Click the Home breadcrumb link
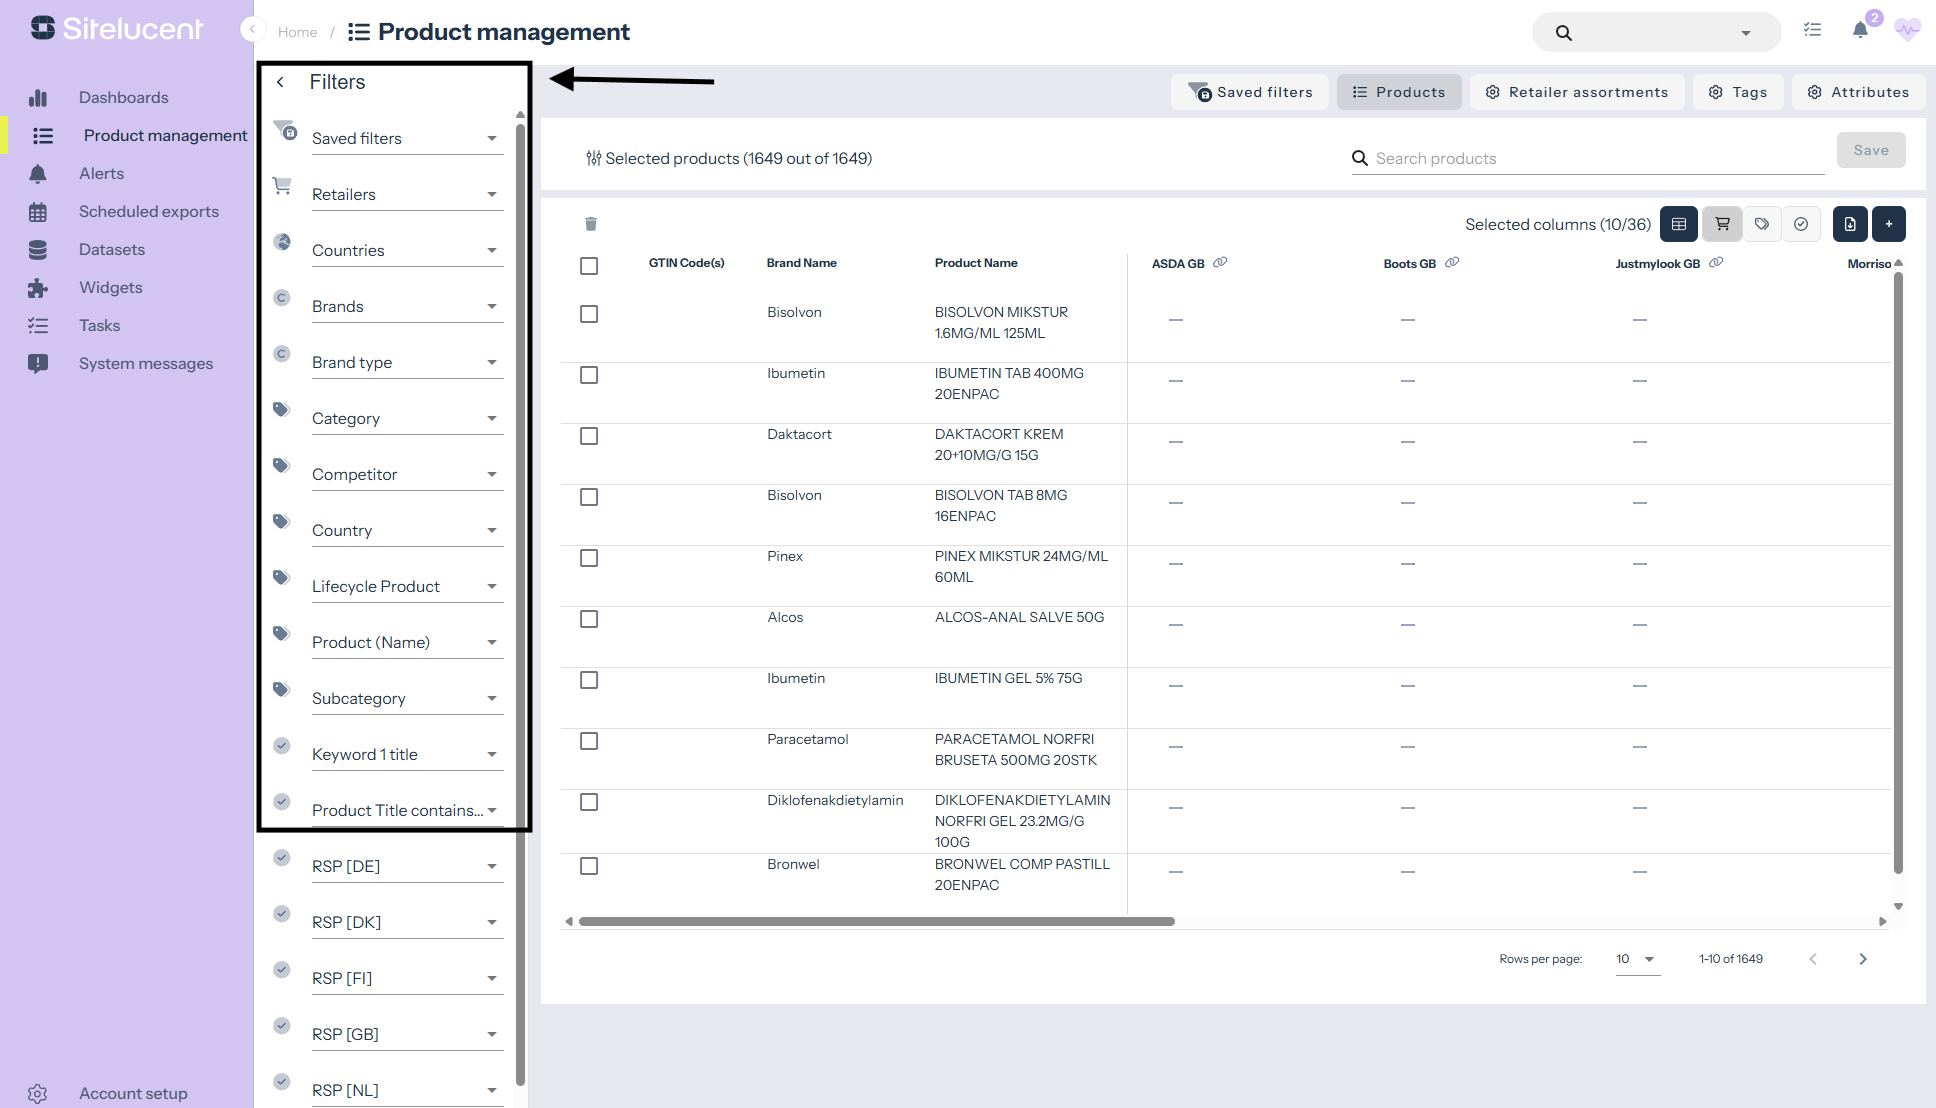The width and height of the screenshot is (1936, 1108). coord(297,32)
